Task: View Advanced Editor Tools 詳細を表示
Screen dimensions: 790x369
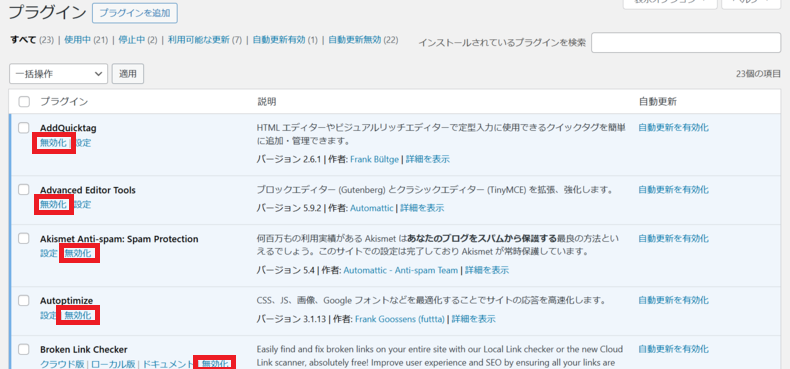Action: tap(422, 208)
